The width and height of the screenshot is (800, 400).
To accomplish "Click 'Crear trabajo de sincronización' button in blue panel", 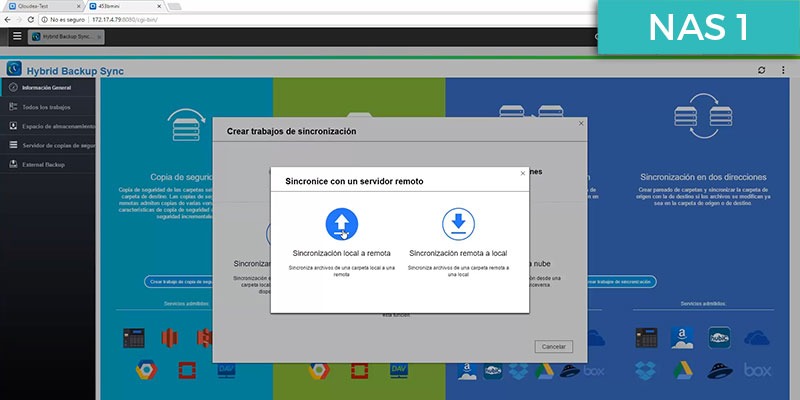I will [621, 282].
